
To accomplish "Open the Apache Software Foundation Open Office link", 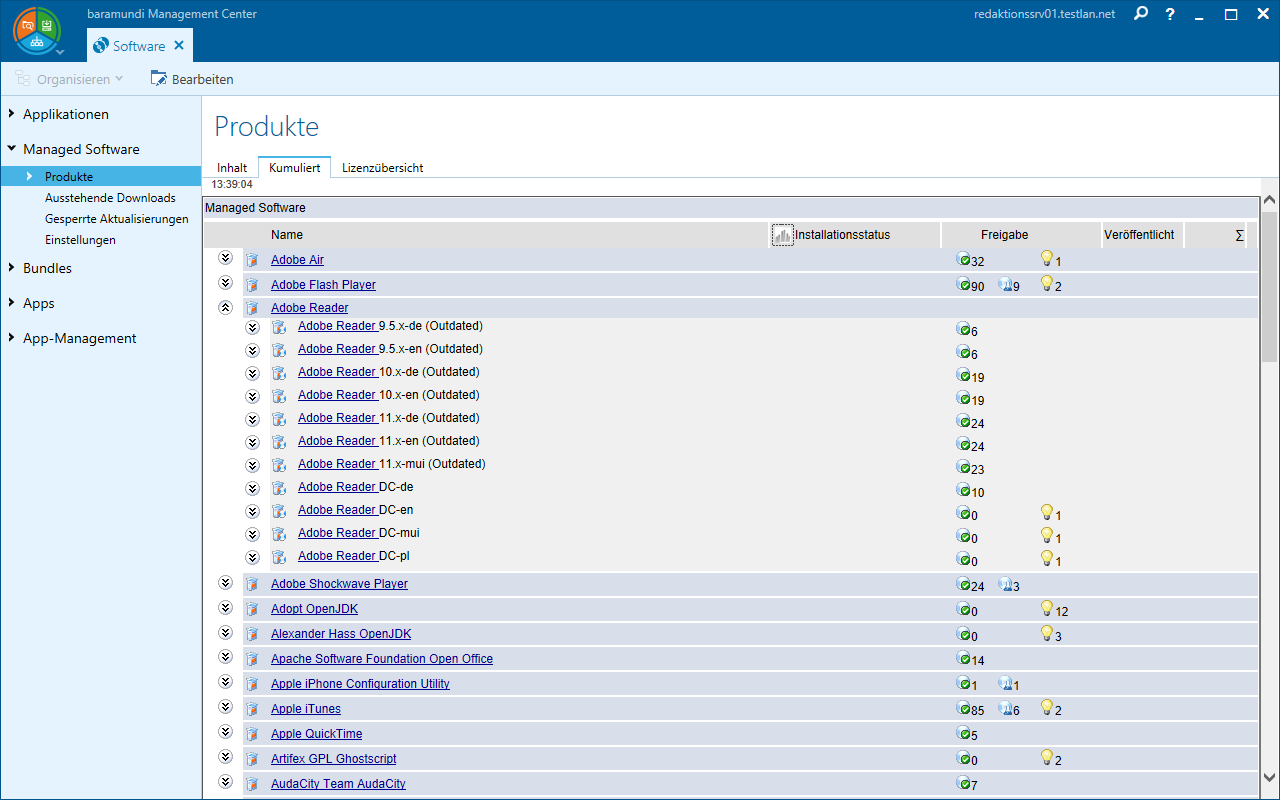I will click(x=381, y=659).
